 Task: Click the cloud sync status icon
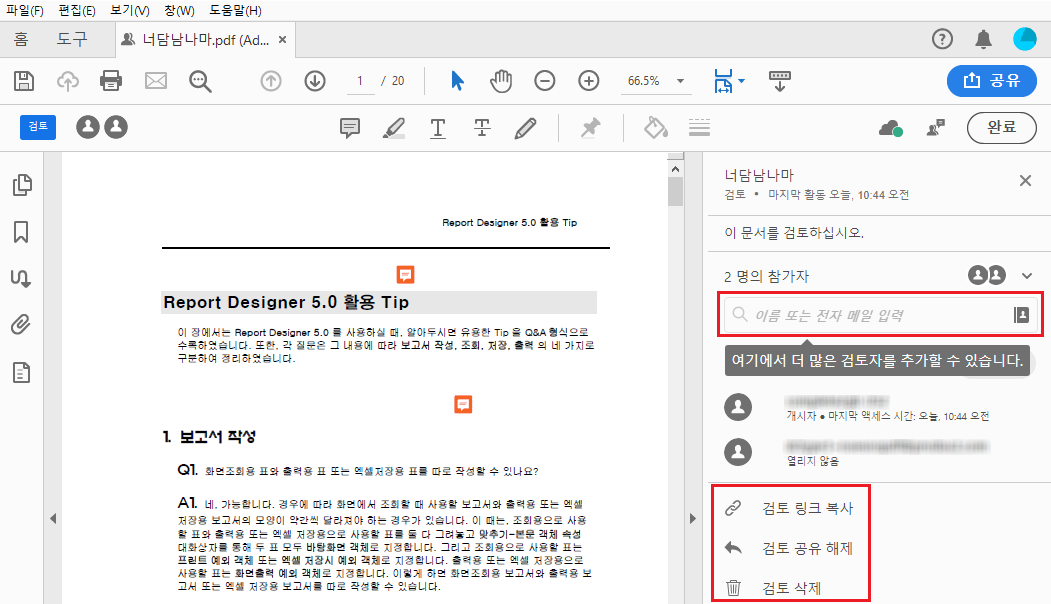(x=890, y=127)
